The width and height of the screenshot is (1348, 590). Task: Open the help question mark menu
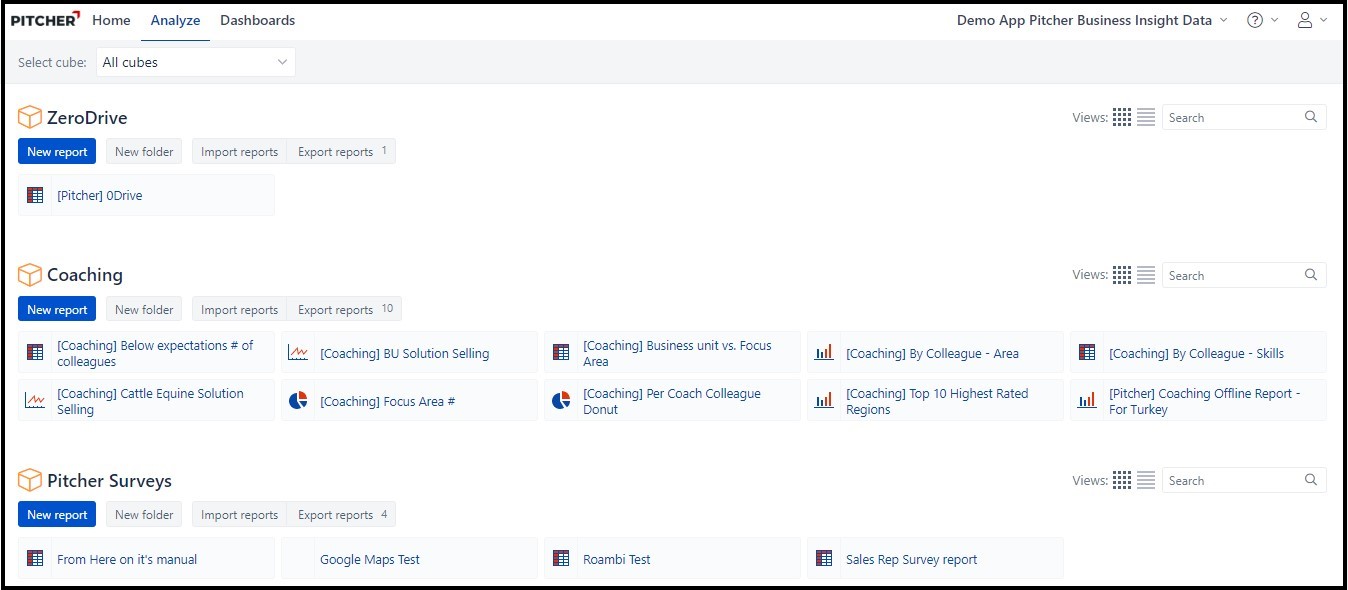click(x=1255, y=20)
